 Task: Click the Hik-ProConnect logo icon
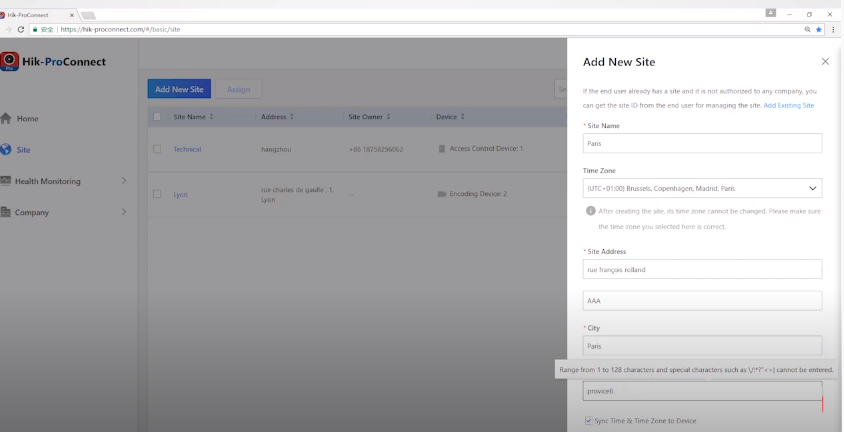pyautogui.click(x=10, y=62)
